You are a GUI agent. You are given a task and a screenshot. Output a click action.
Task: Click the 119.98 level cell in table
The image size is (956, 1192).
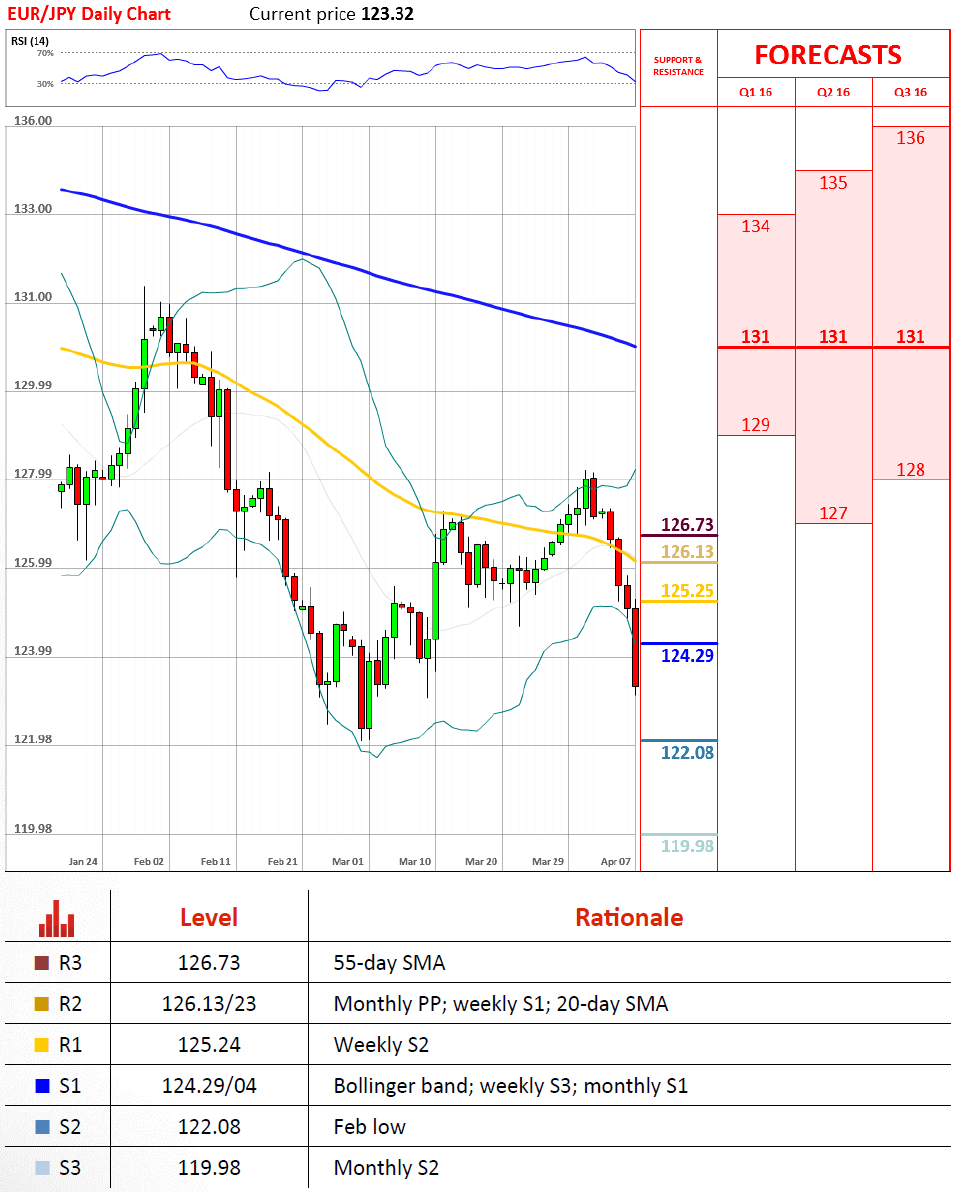click(x=209, y=1168)
